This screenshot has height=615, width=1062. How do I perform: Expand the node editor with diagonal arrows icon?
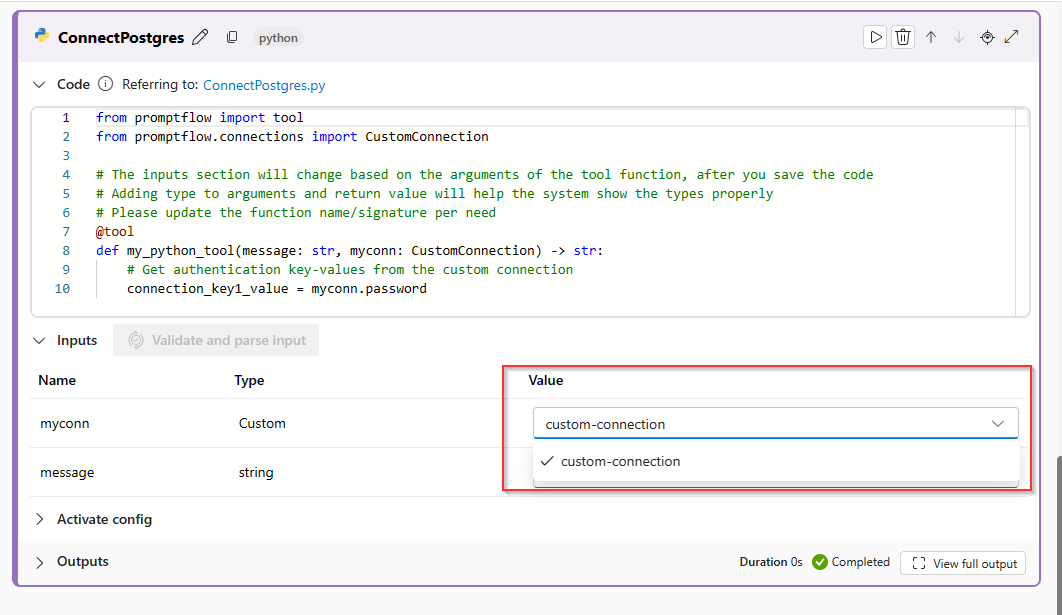coord(1012,37)
